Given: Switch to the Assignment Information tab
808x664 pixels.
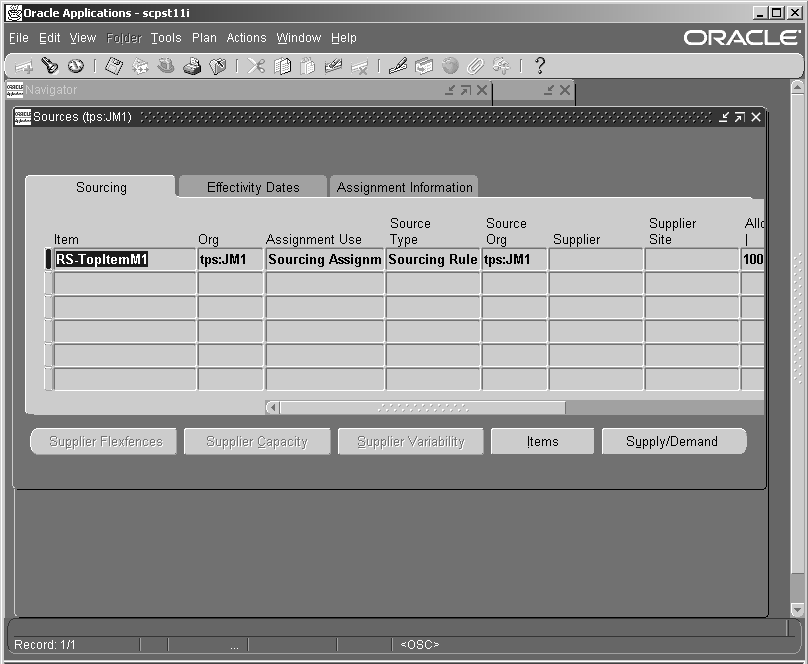Looking at the screenshot, I should pyautogui.click(x=405, y=187).
